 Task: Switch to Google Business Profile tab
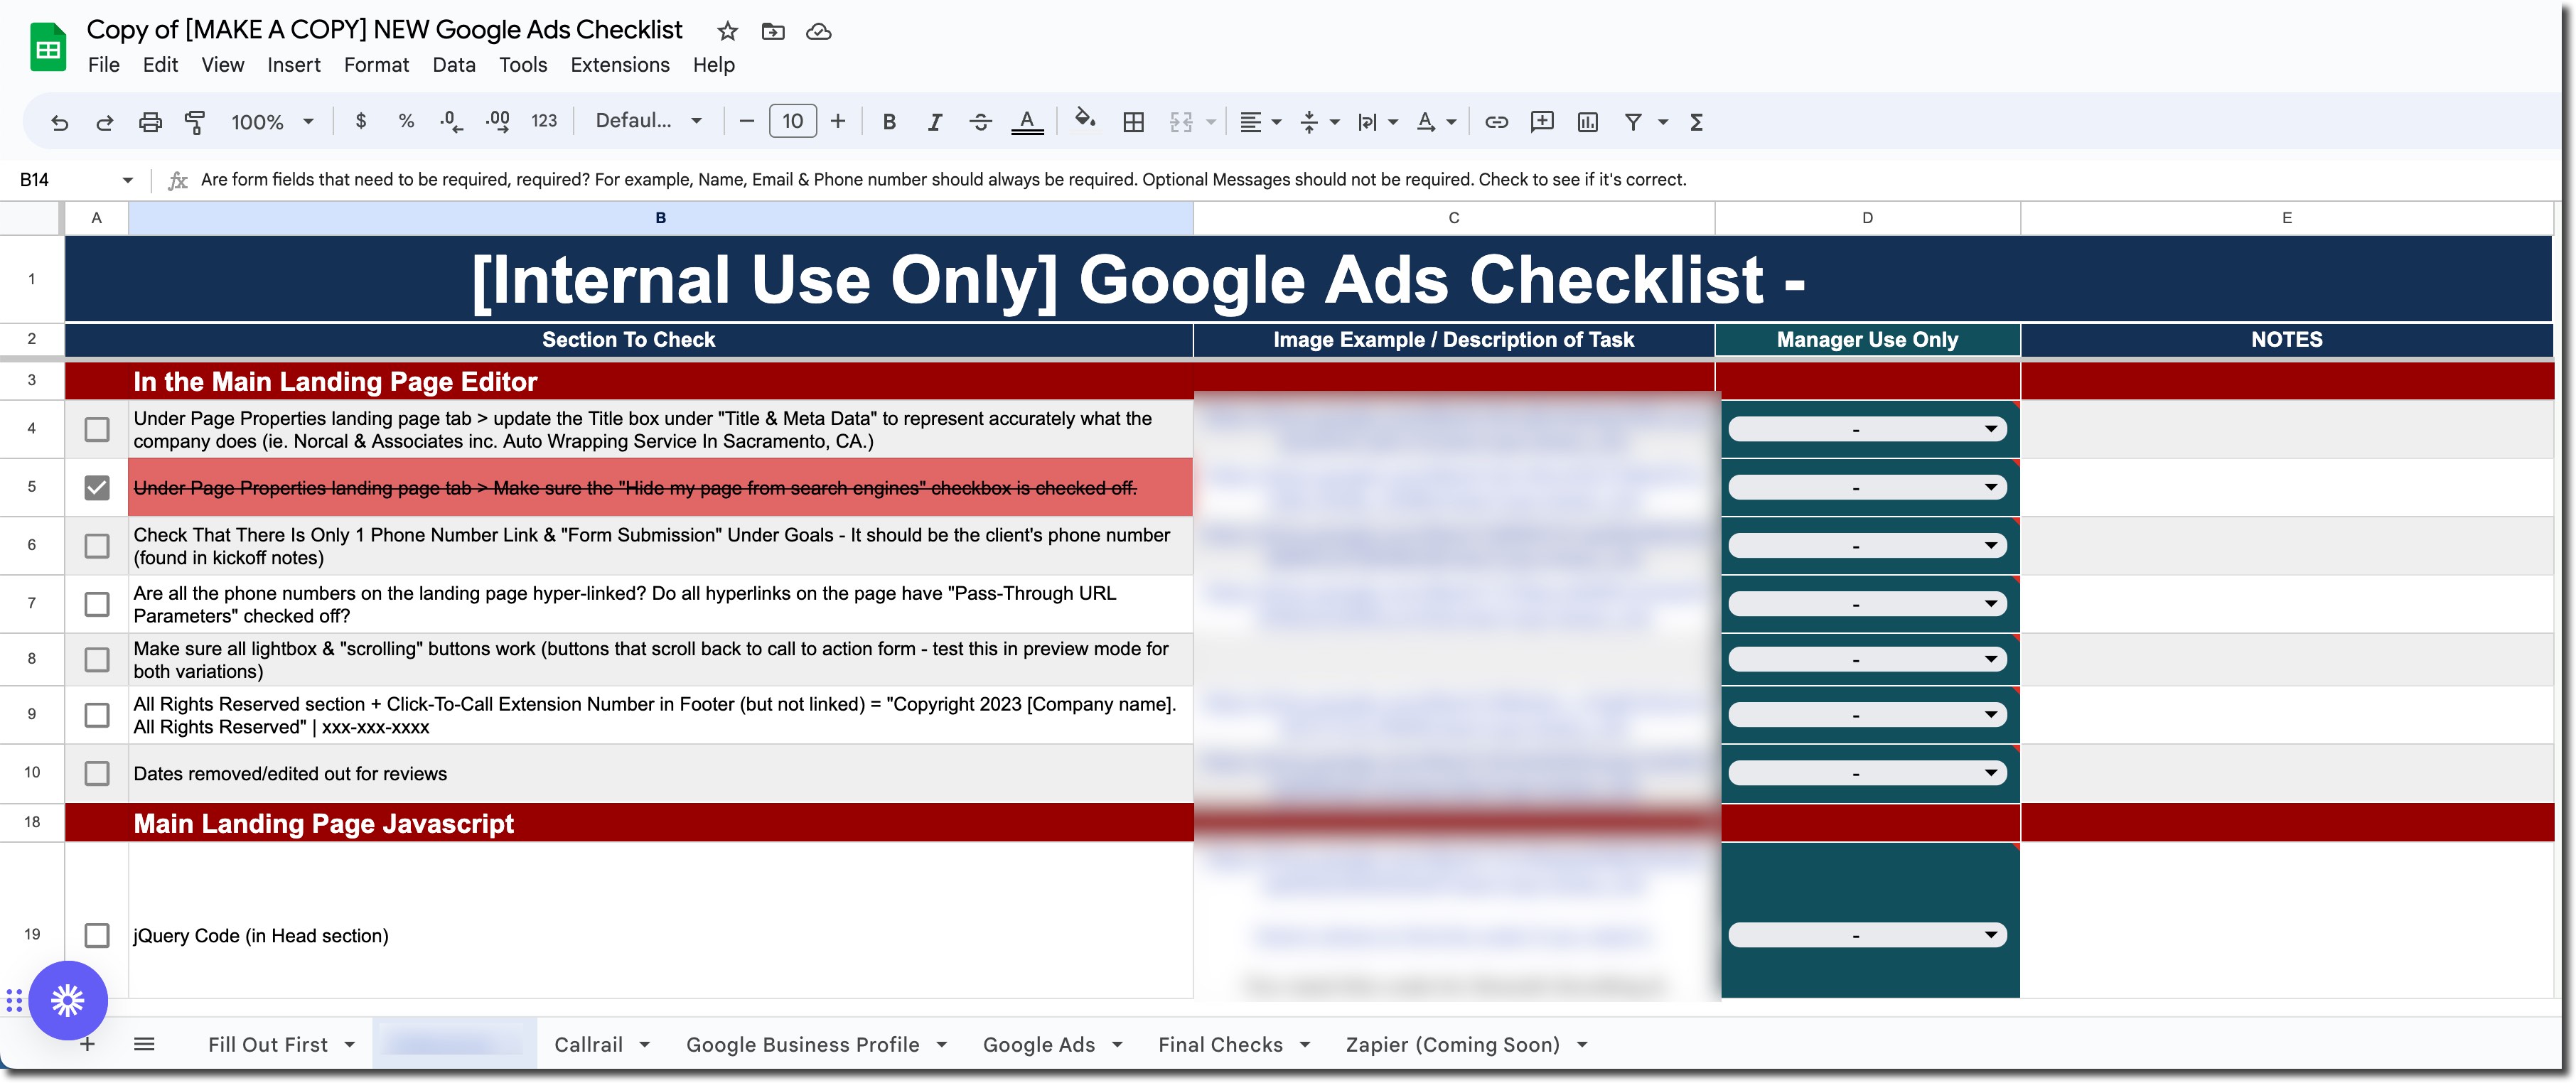(x=802, y=1045)
